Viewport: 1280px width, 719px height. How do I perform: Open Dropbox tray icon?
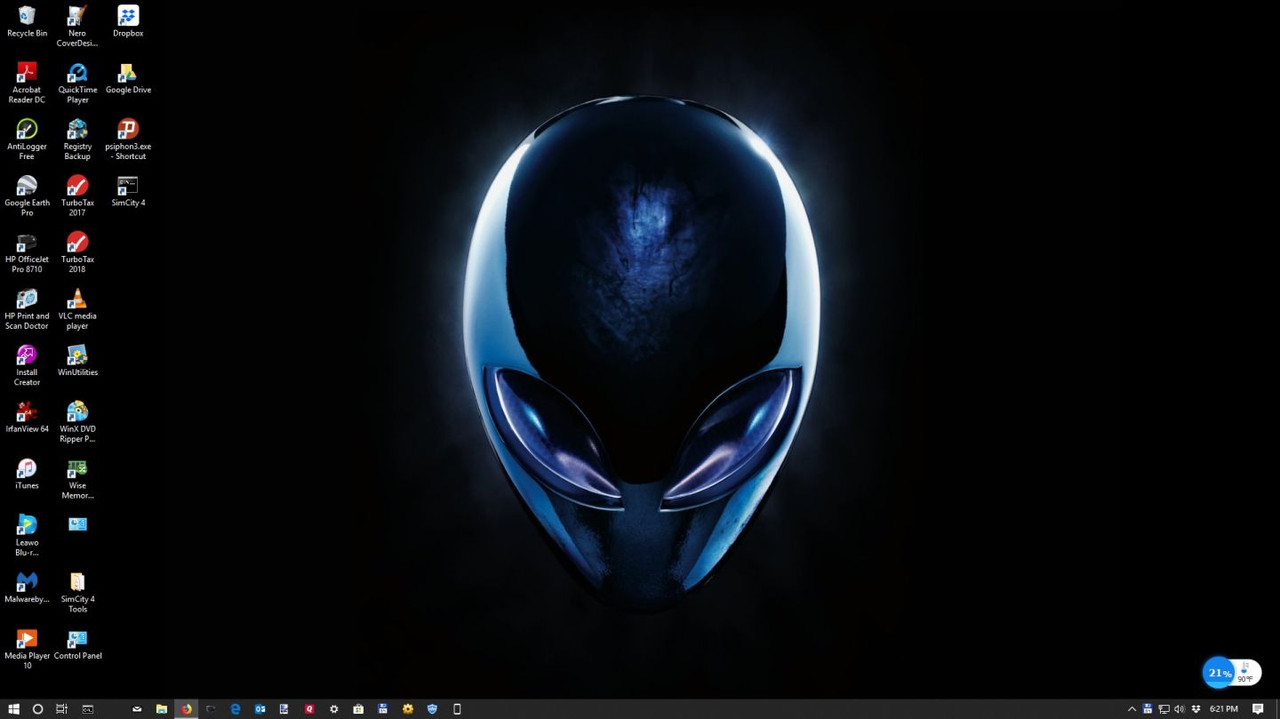(1196, 709)
